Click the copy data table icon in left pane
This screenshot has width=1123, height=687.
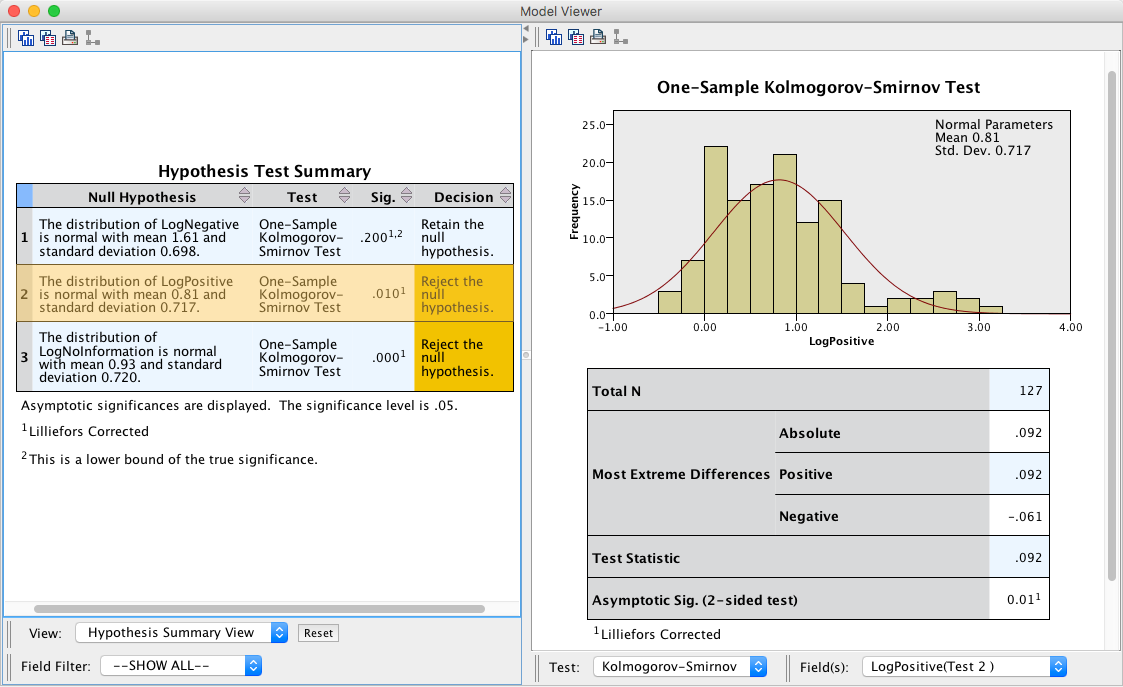tap(48, 38)
